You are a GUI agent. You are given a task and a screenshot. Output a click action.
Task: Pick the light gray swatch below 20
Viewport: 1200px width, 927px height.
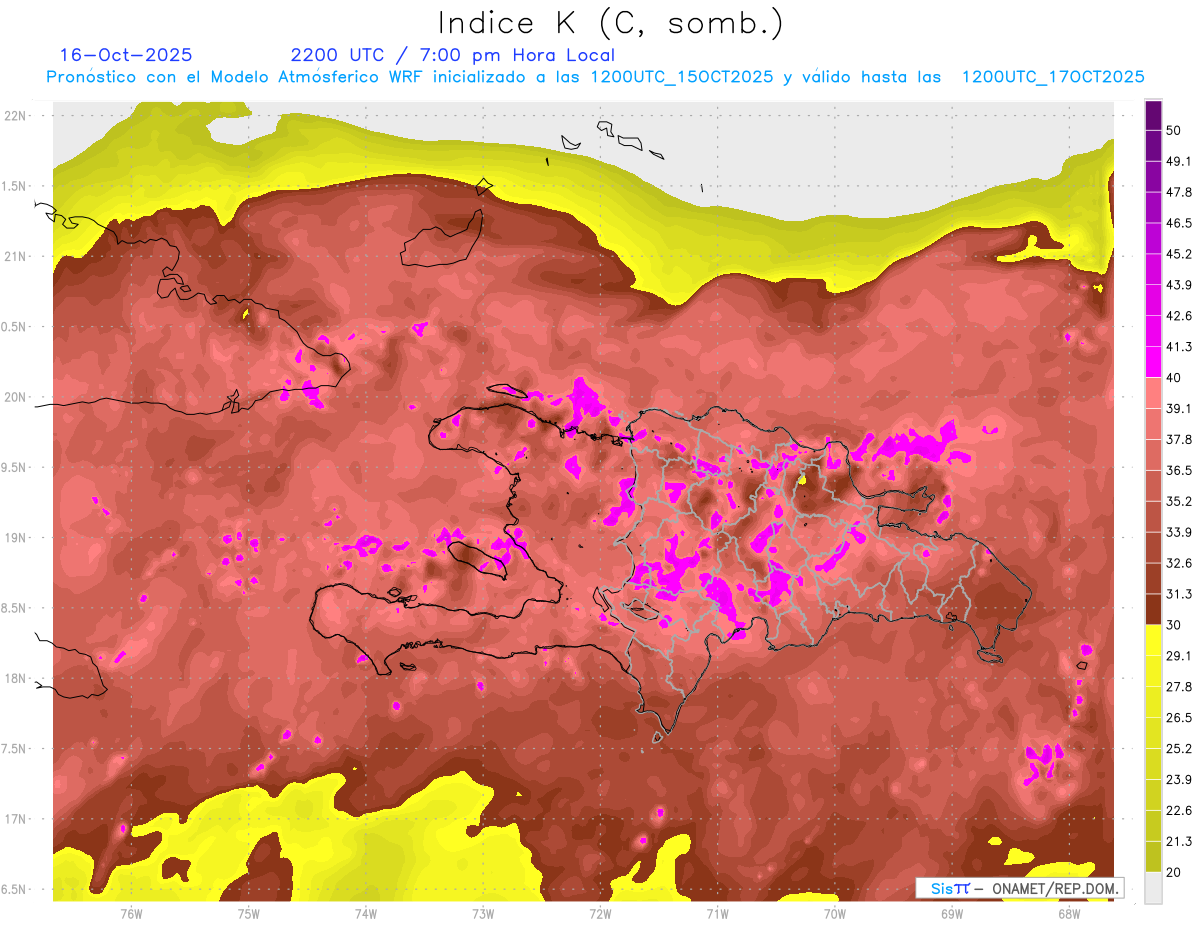[1153, 888]
